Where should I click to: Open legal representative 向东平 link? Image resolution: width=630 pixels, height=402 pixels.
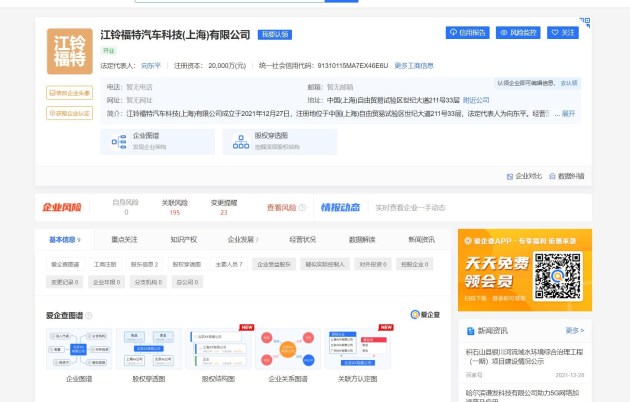[x=151, y=66]
